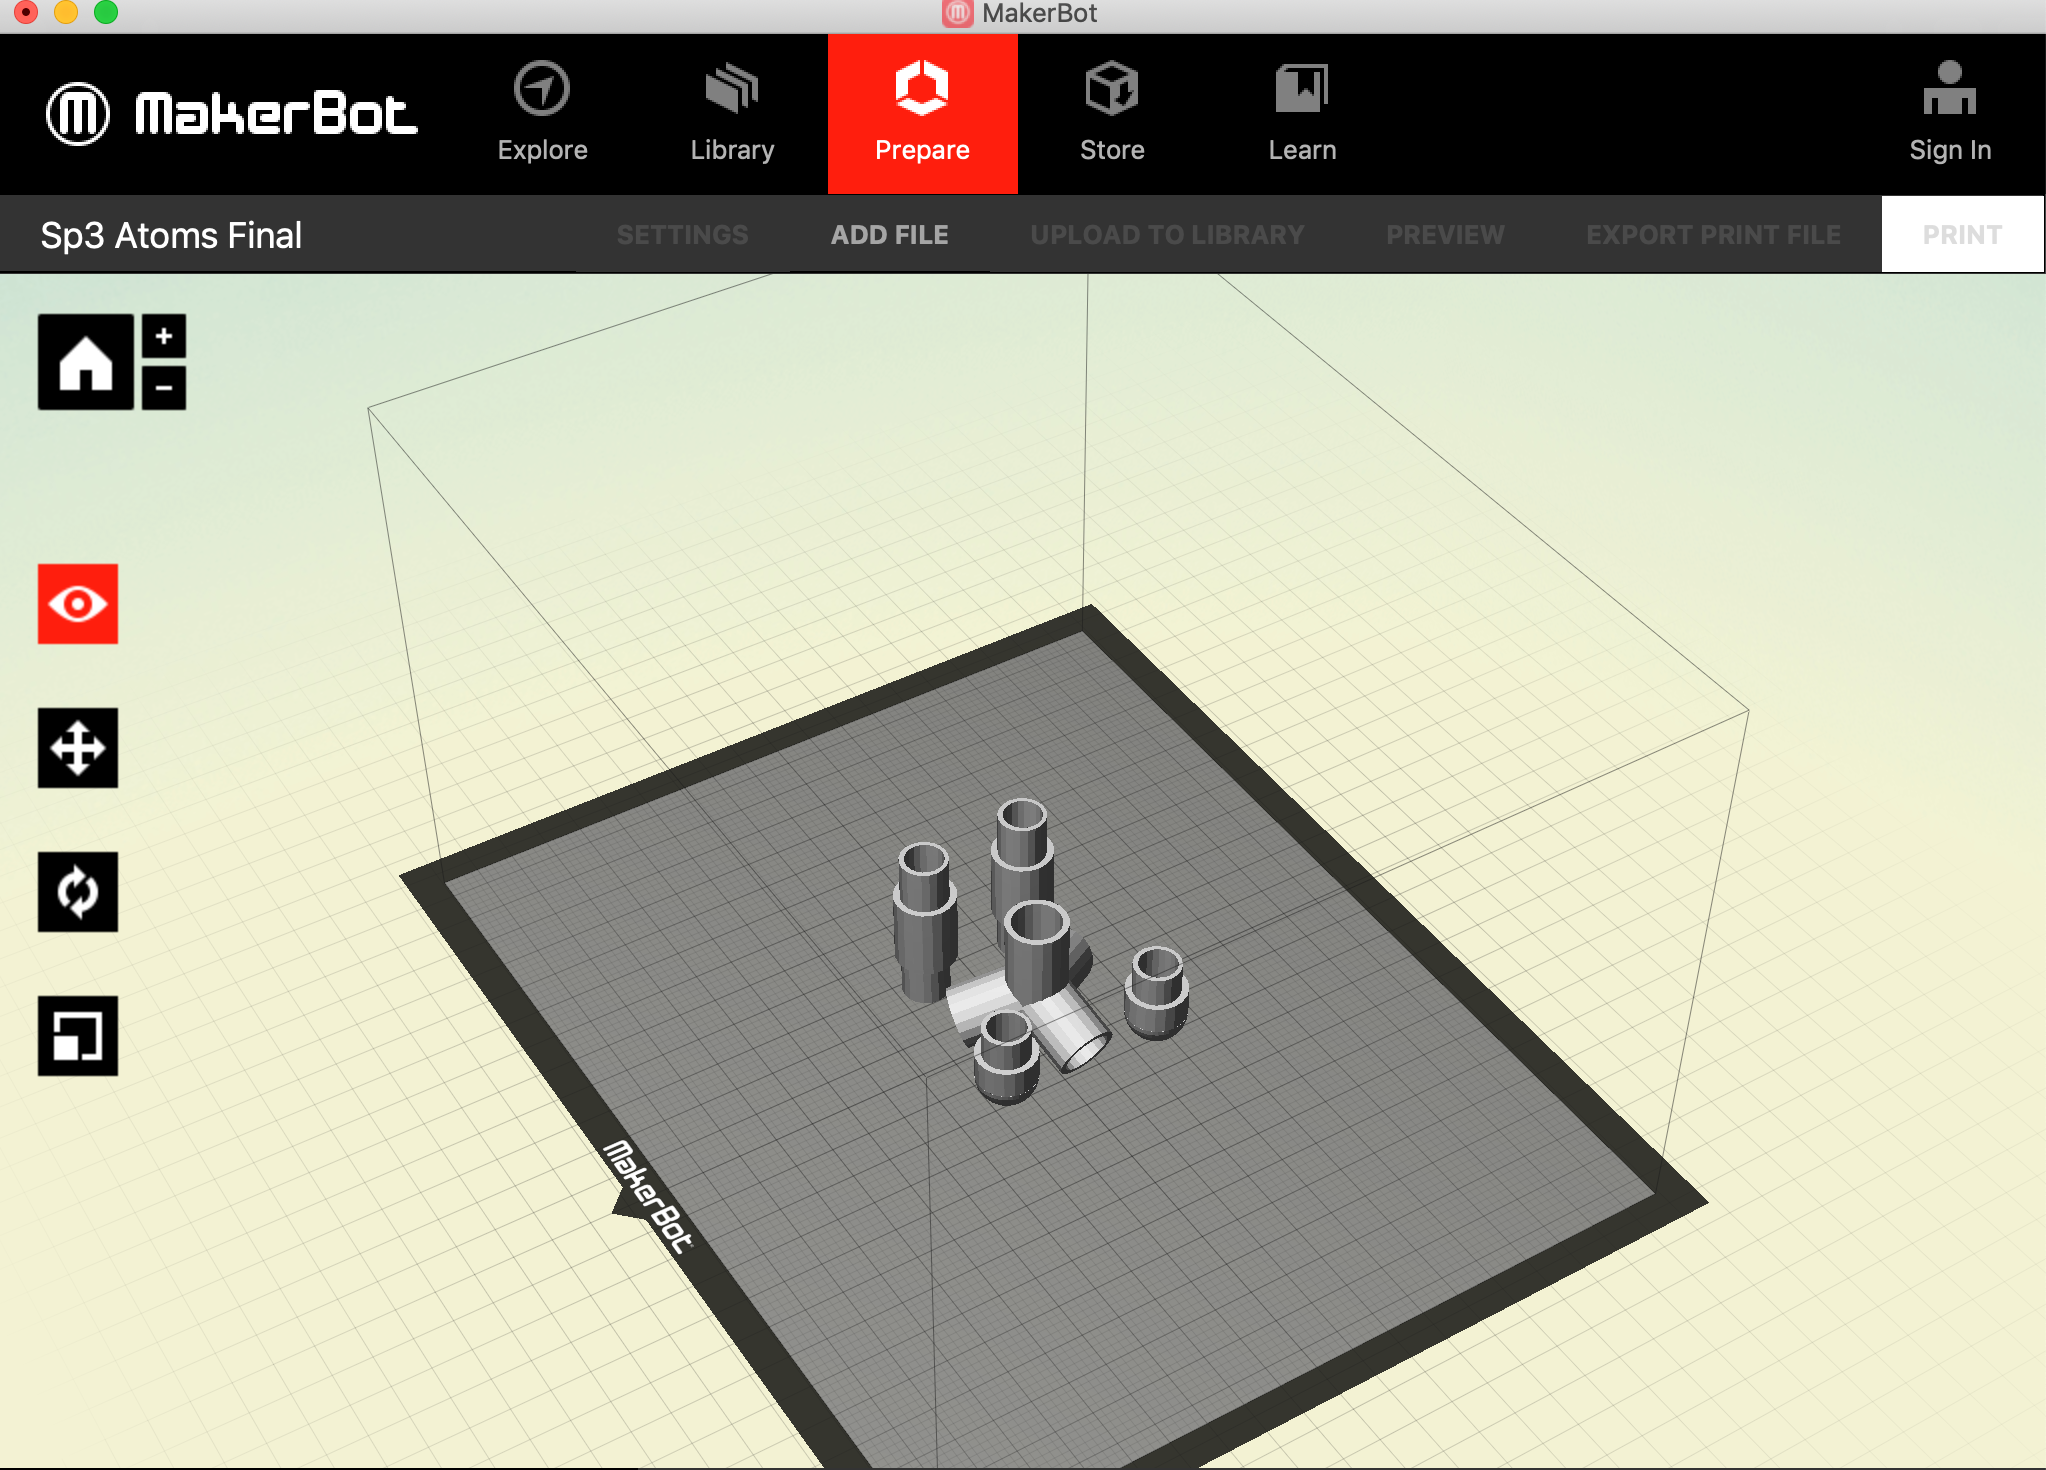This screenshot has width=2046, height=1470.
Task: Switch to the Library tab
Action: point(732,113)
